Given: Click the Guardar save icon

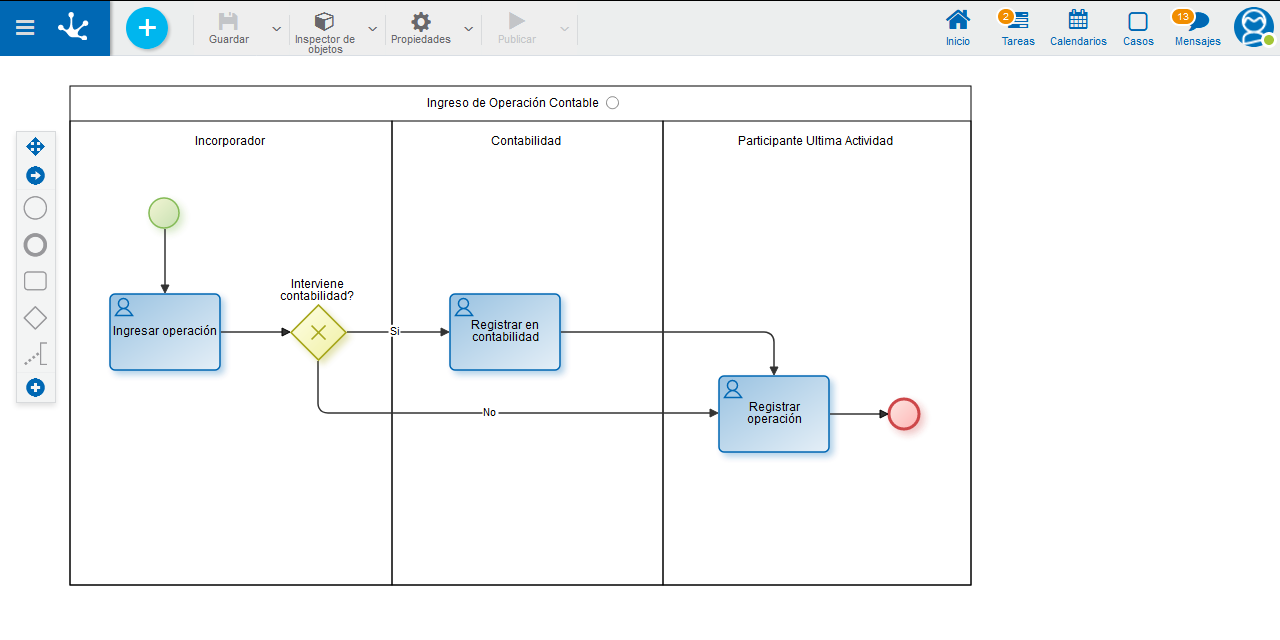Looking at the screenshot, I should pos(229,21).
